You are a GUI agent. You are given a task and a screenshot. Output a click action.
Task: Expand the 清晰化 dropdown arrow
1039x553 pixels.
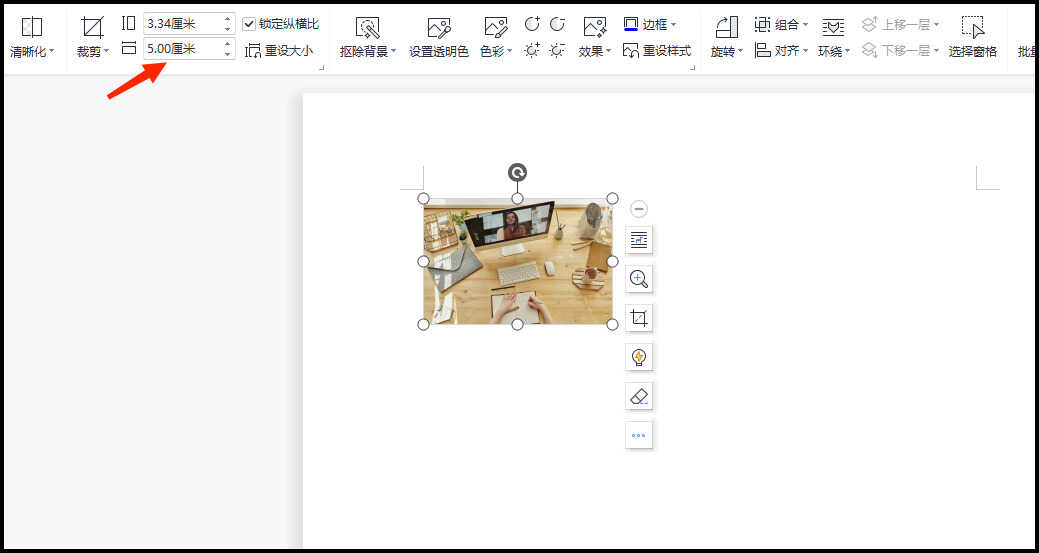tap(52, 52)
